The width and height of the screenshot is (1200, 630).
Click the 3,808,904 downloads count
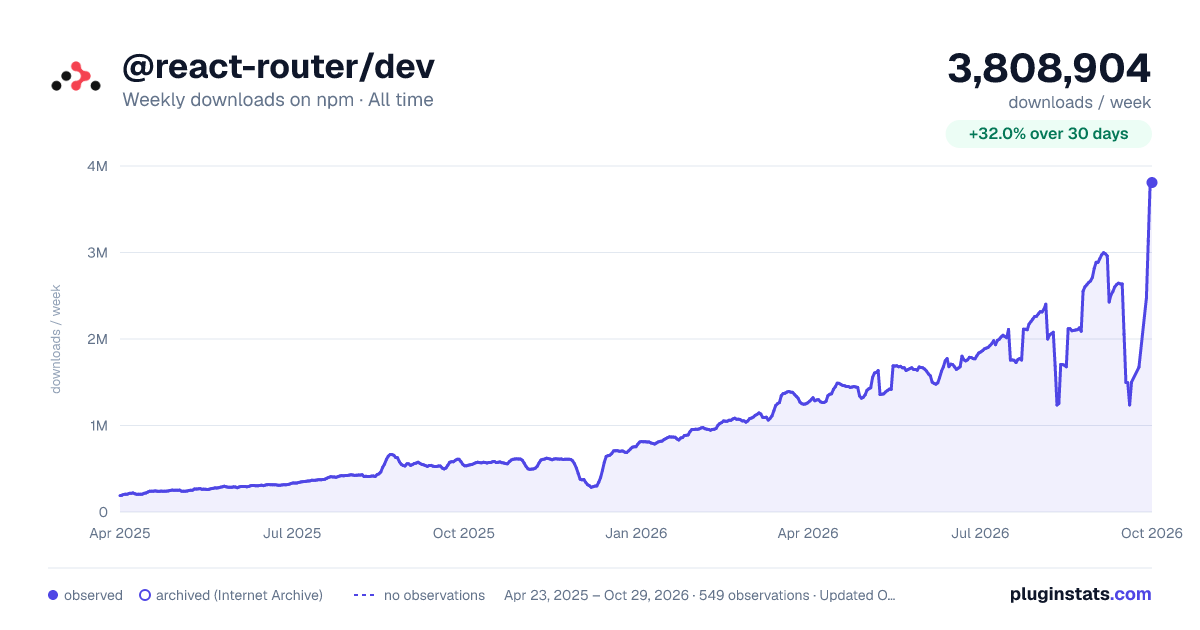pyautogui.click(x=1049, y=68)
